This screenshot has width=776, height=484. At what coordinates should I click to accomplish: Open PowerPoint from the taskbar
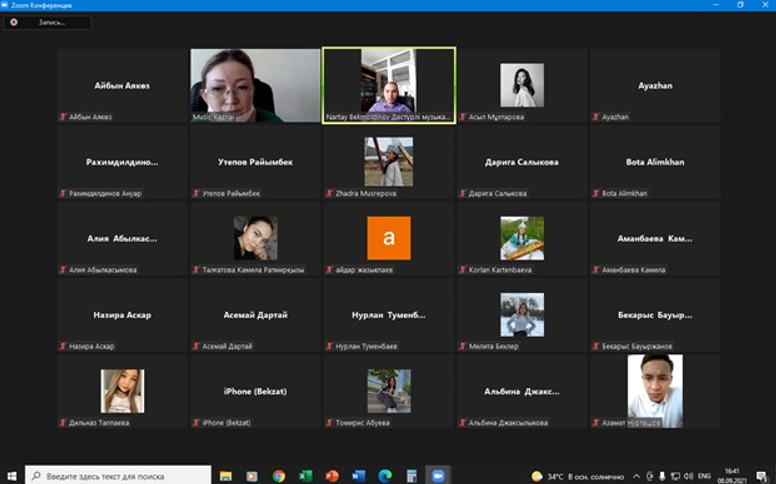[332, 476]
